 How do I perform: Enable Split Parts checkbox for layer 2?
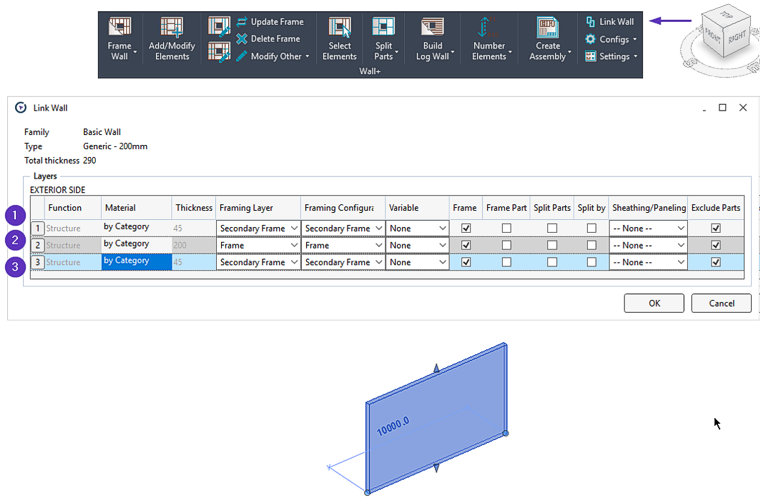pos(551,245)
